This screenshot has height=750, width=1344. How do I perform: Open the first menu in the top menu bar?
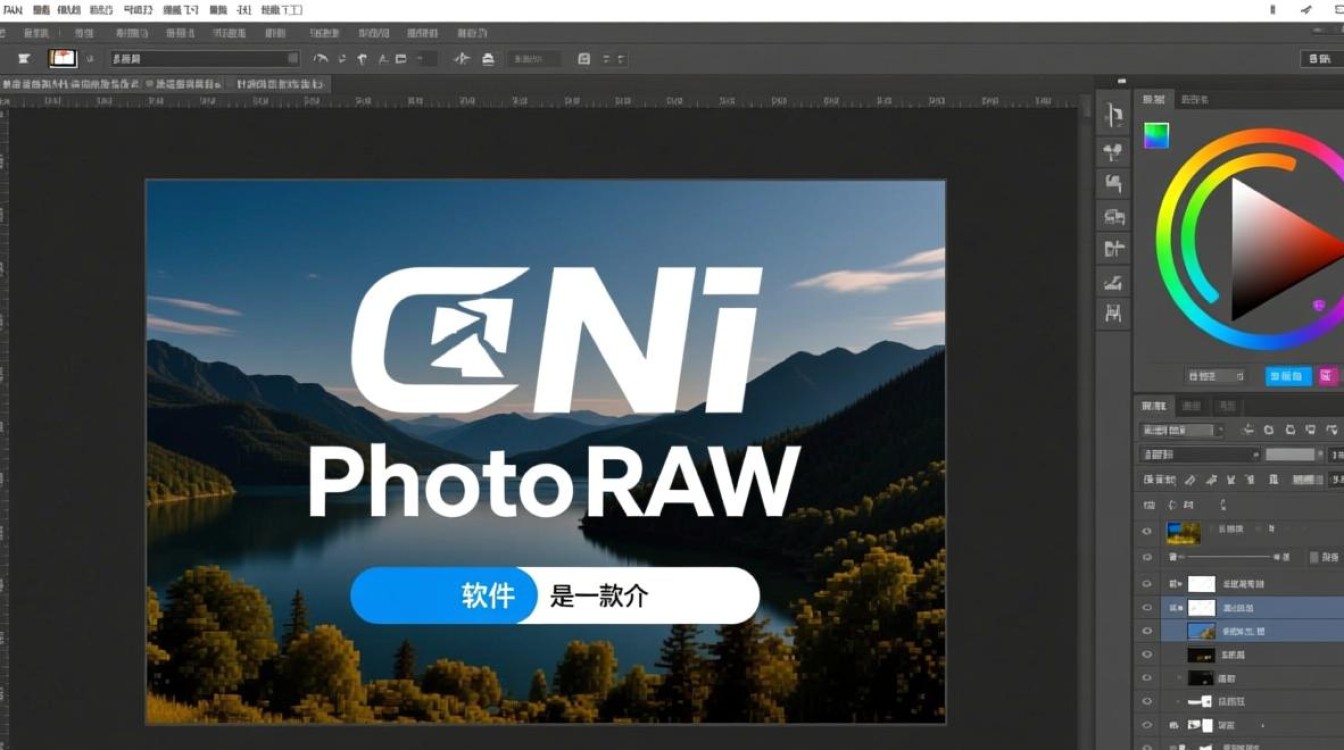coord(12,9)
